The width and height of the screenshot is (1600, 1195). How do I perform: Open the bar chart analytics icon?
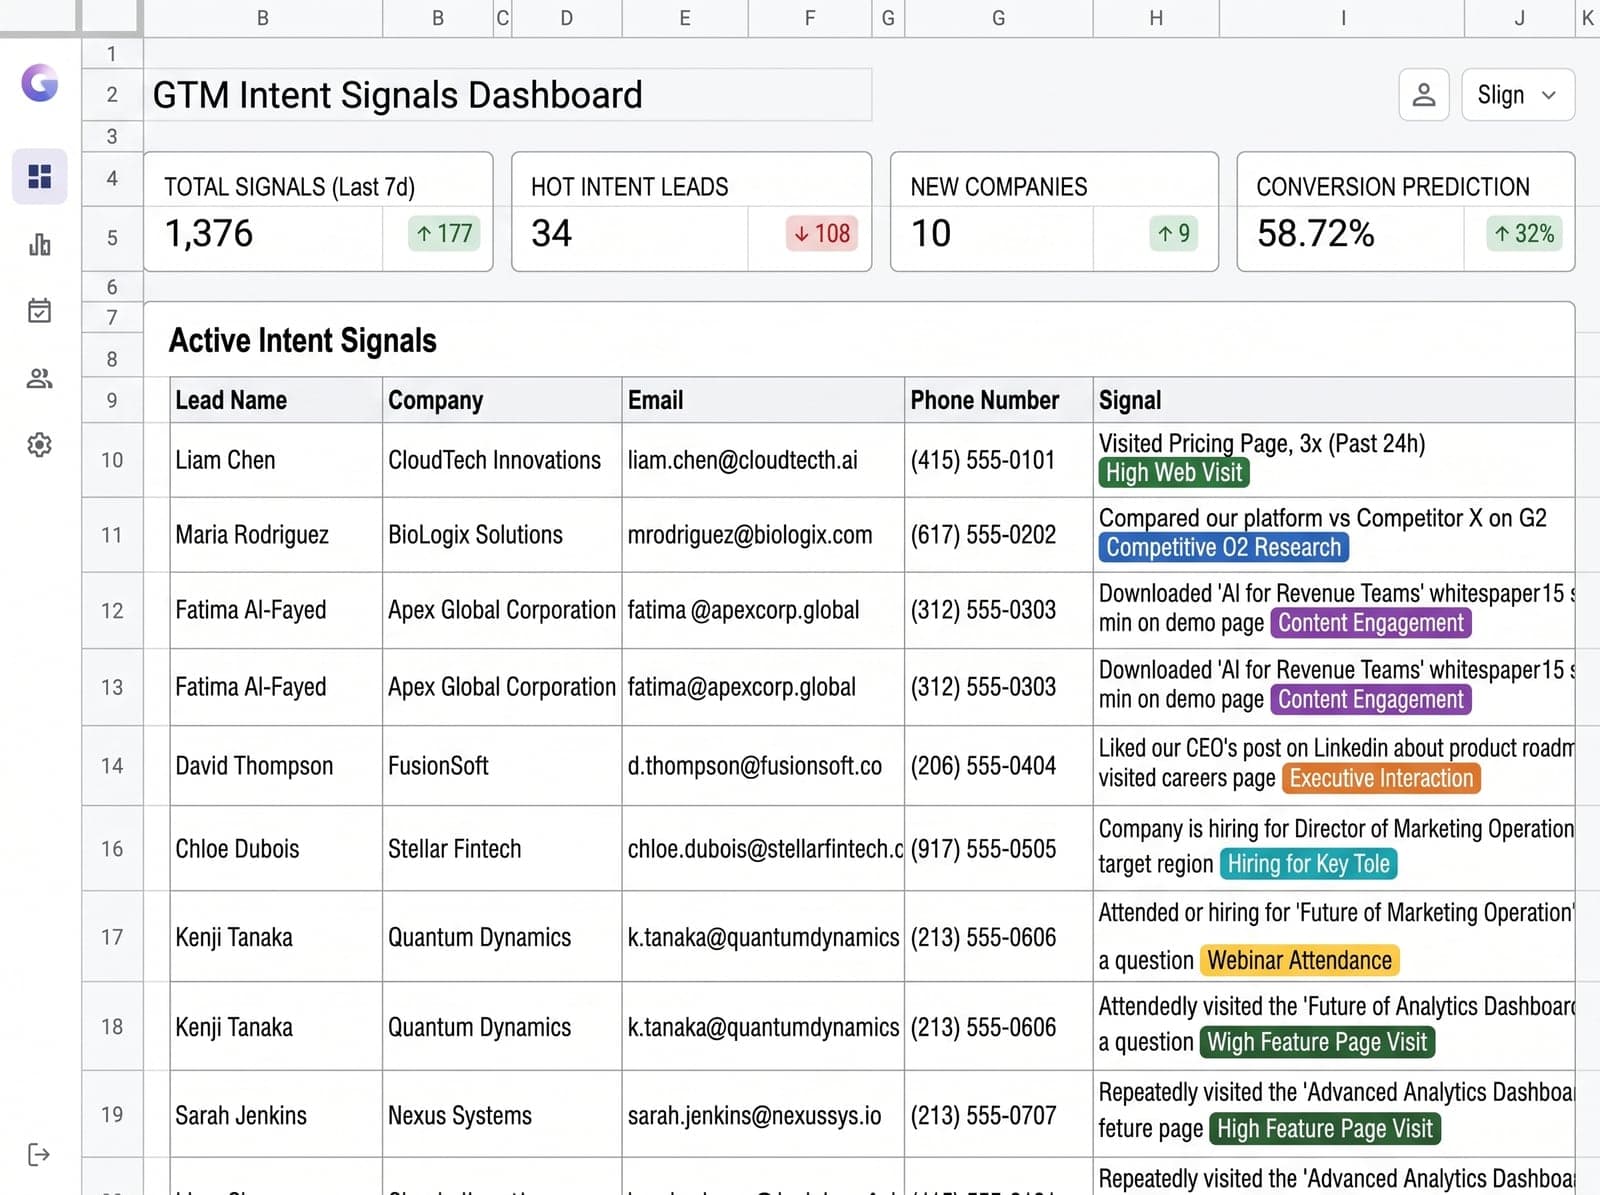[x=40, y=244]
